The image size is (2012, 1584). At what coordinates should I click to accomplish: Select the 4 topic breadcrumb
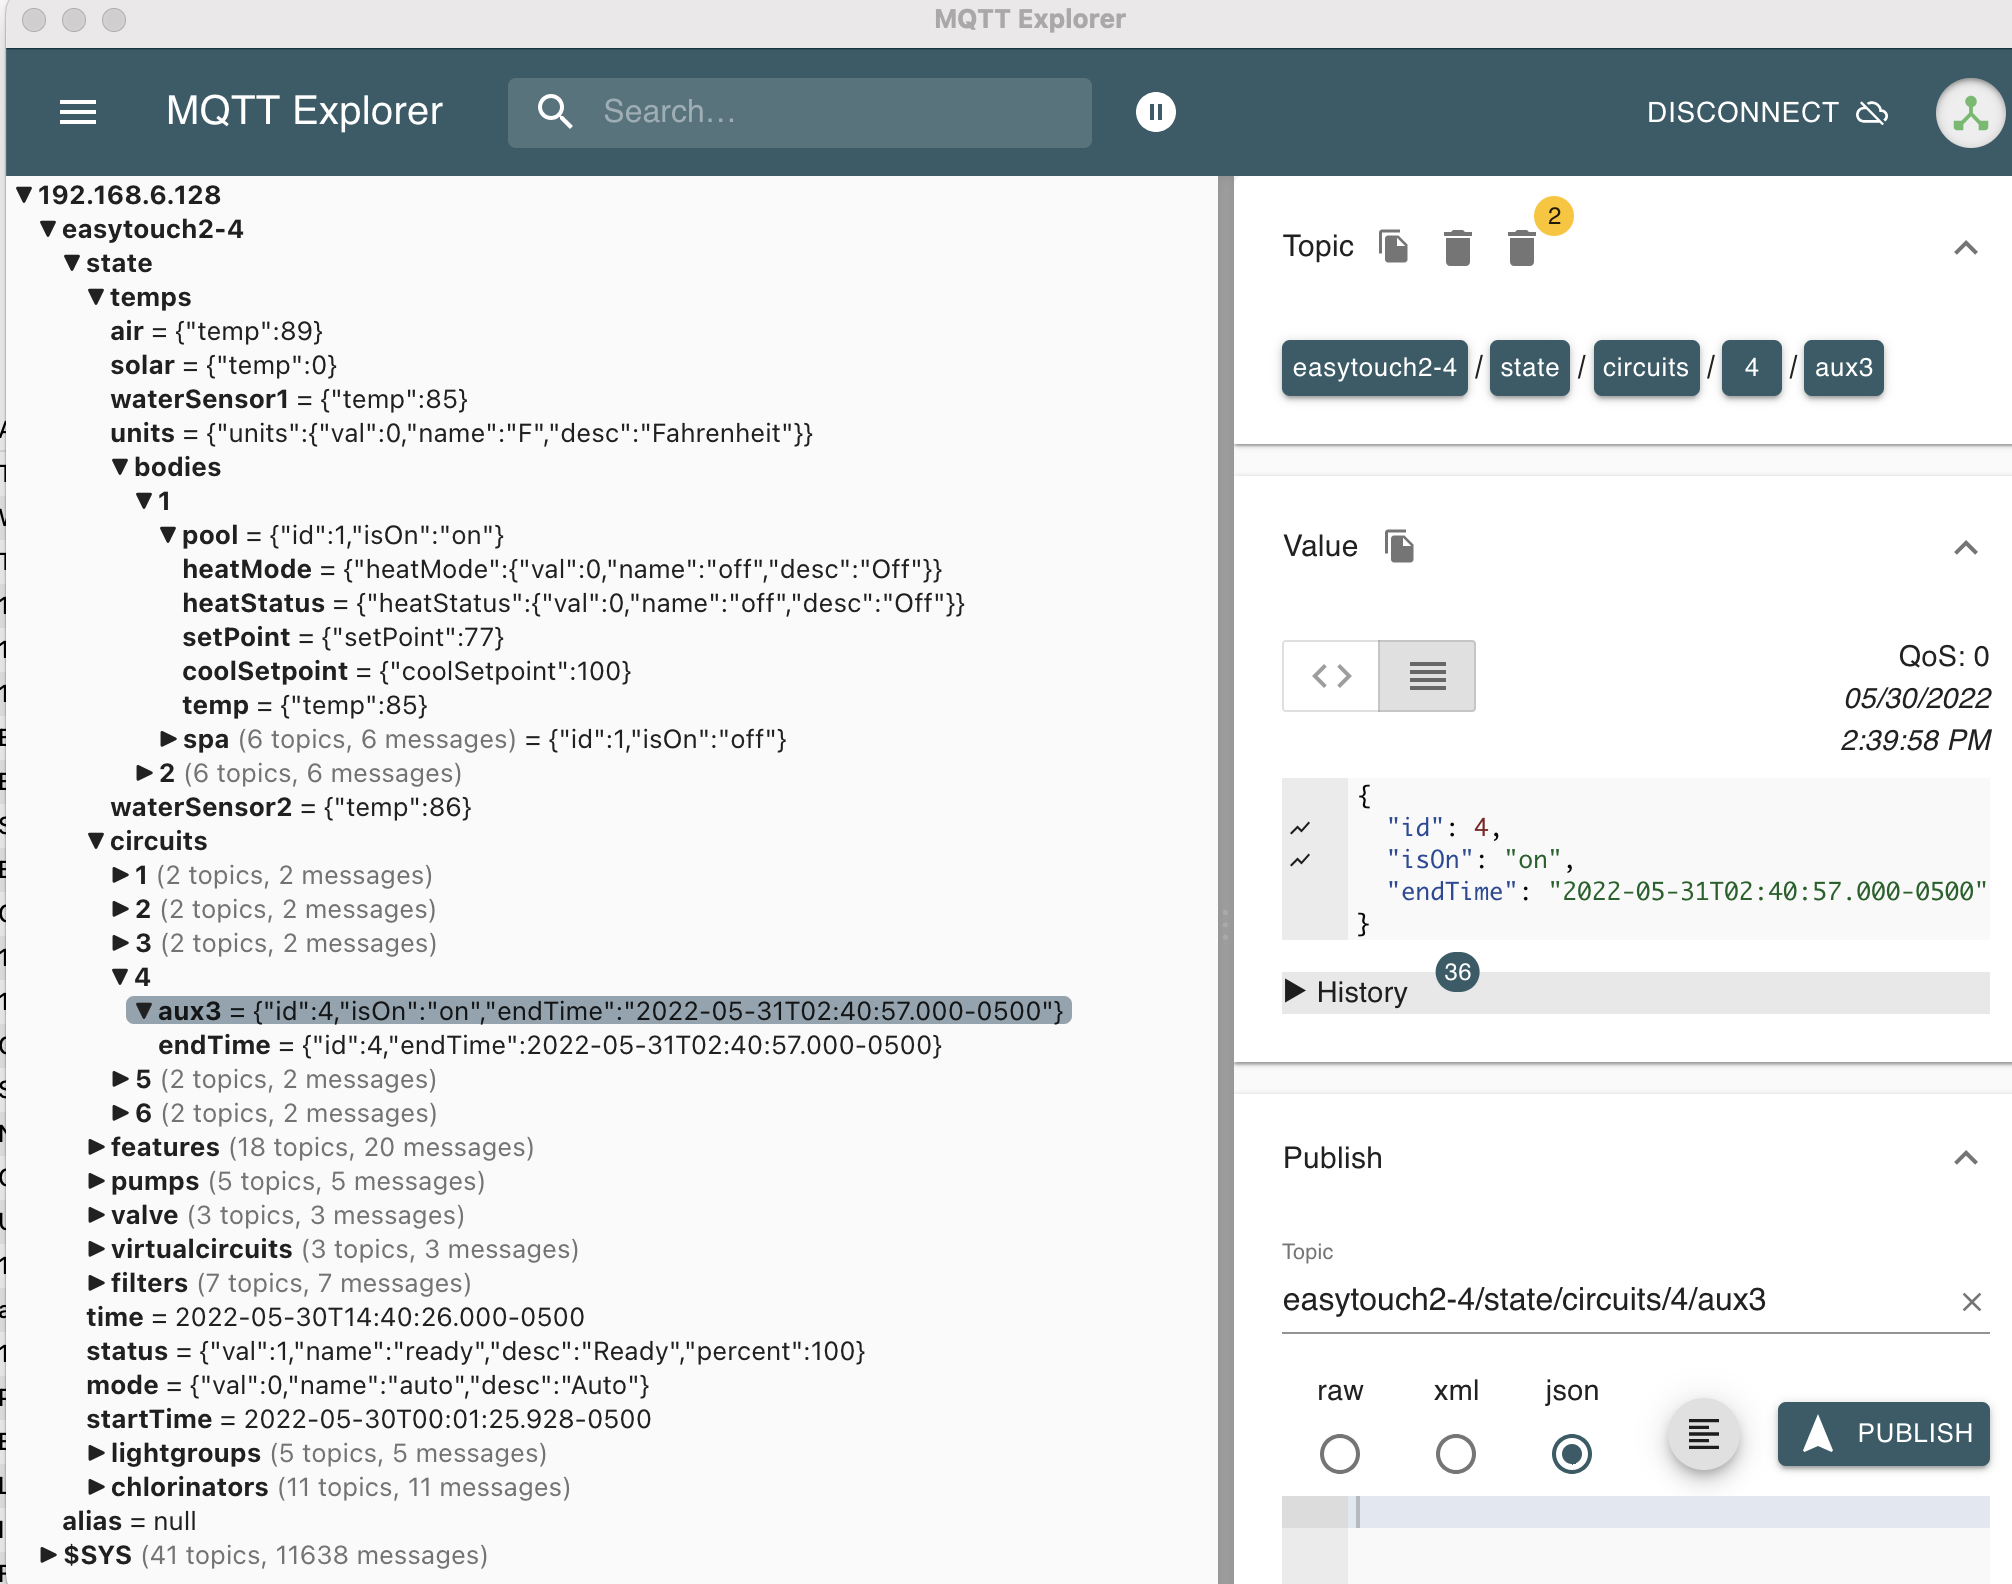click(1751, 368)
